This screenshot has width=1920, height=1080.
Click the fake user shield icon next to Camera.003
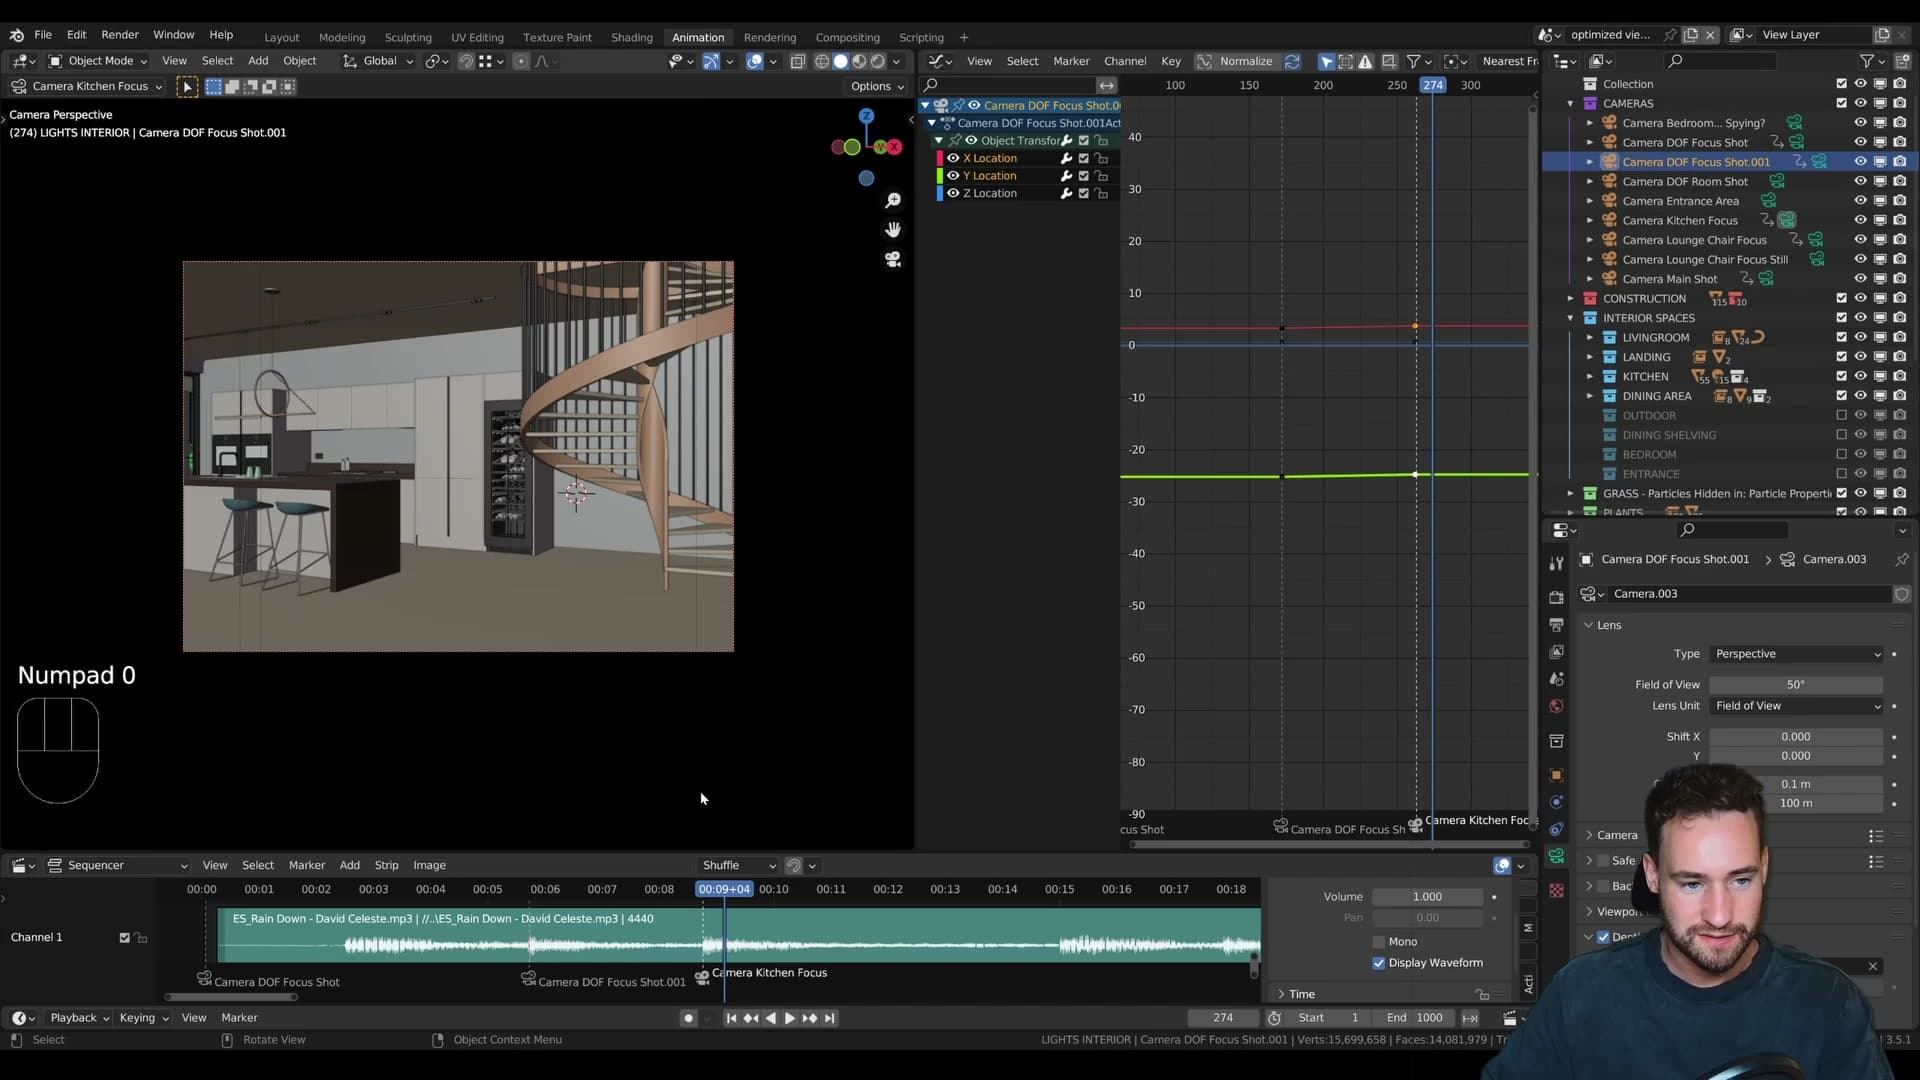point(1901,594)
